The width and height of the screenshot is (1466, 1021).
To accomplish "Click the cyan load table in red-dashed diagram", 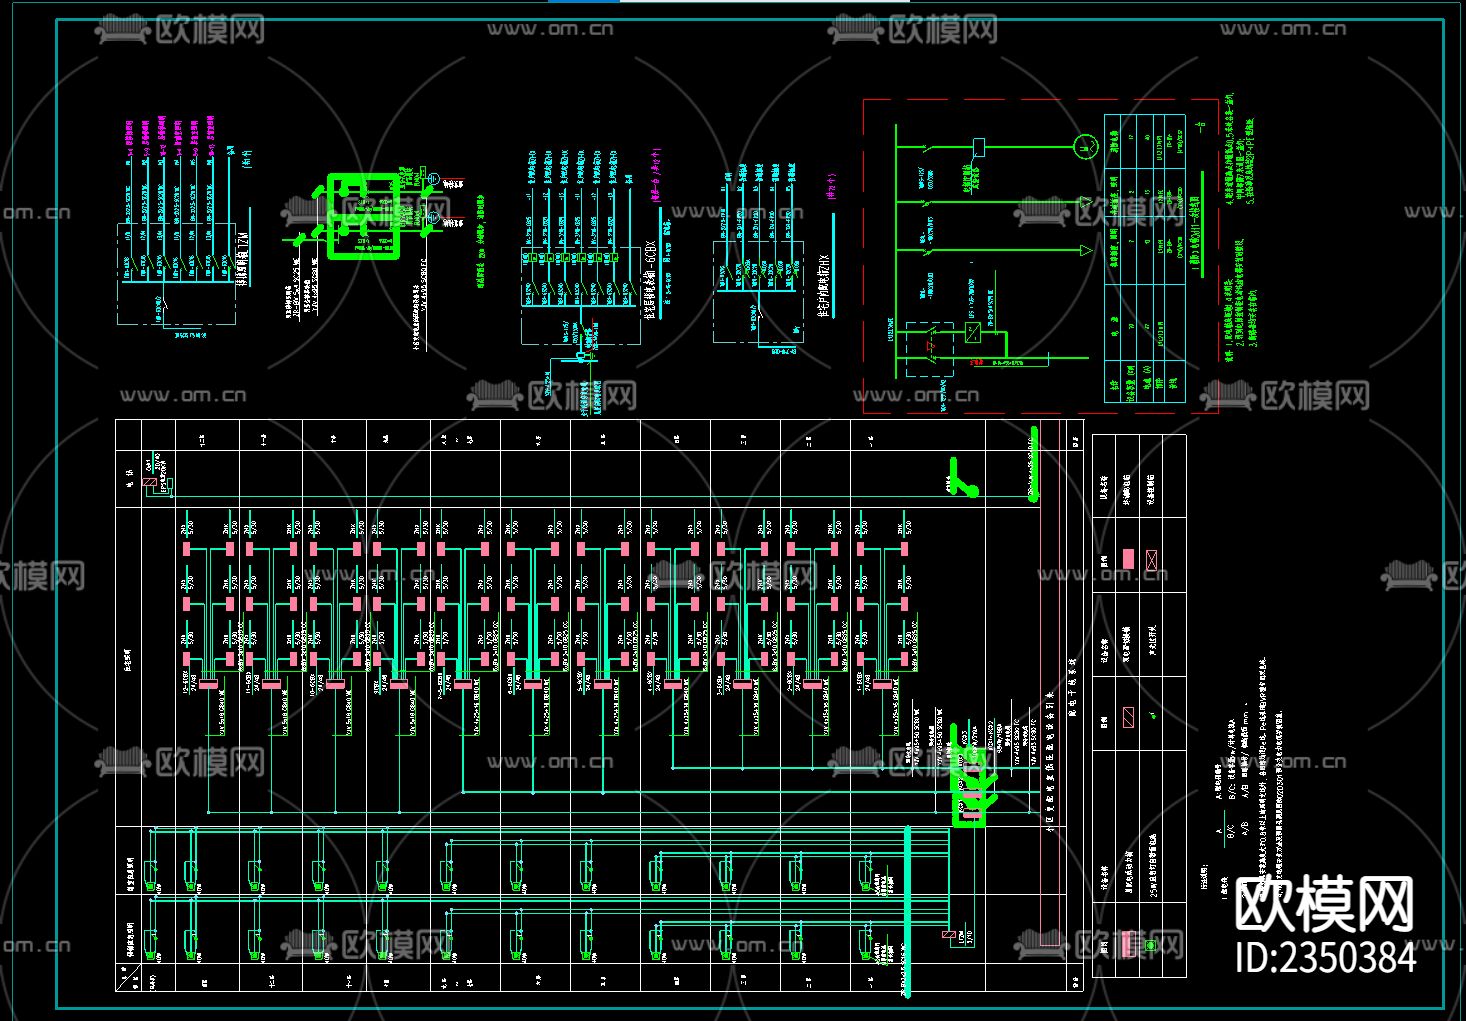I will pyautogui.click(x=1145, y=258).
